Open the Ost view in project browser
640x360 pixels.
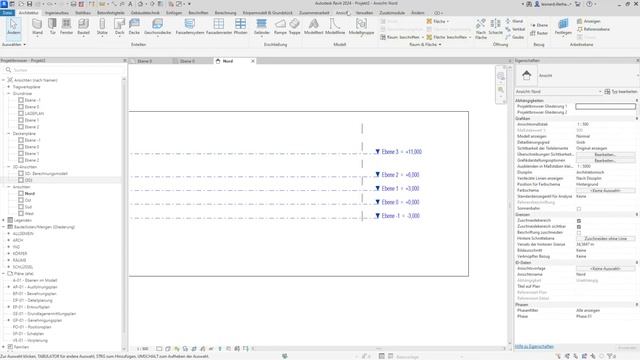pos(28,200)
